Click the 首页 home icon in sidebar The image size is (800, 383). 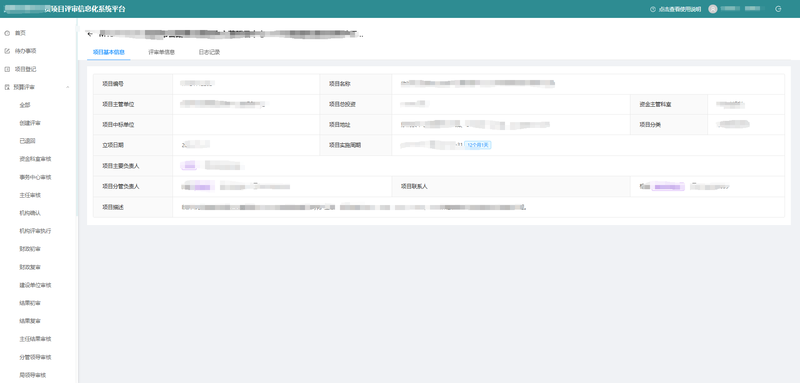pos(7,33)
